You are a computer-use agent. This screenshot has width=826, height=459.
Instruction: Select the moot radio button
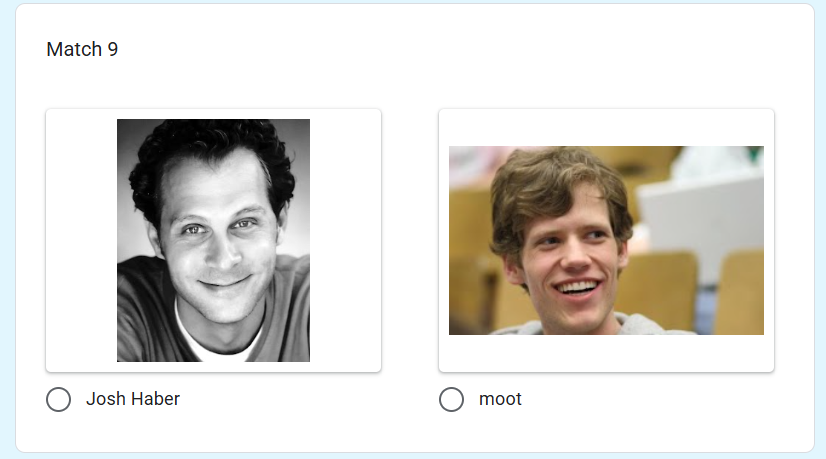click(x=451, y=399)
